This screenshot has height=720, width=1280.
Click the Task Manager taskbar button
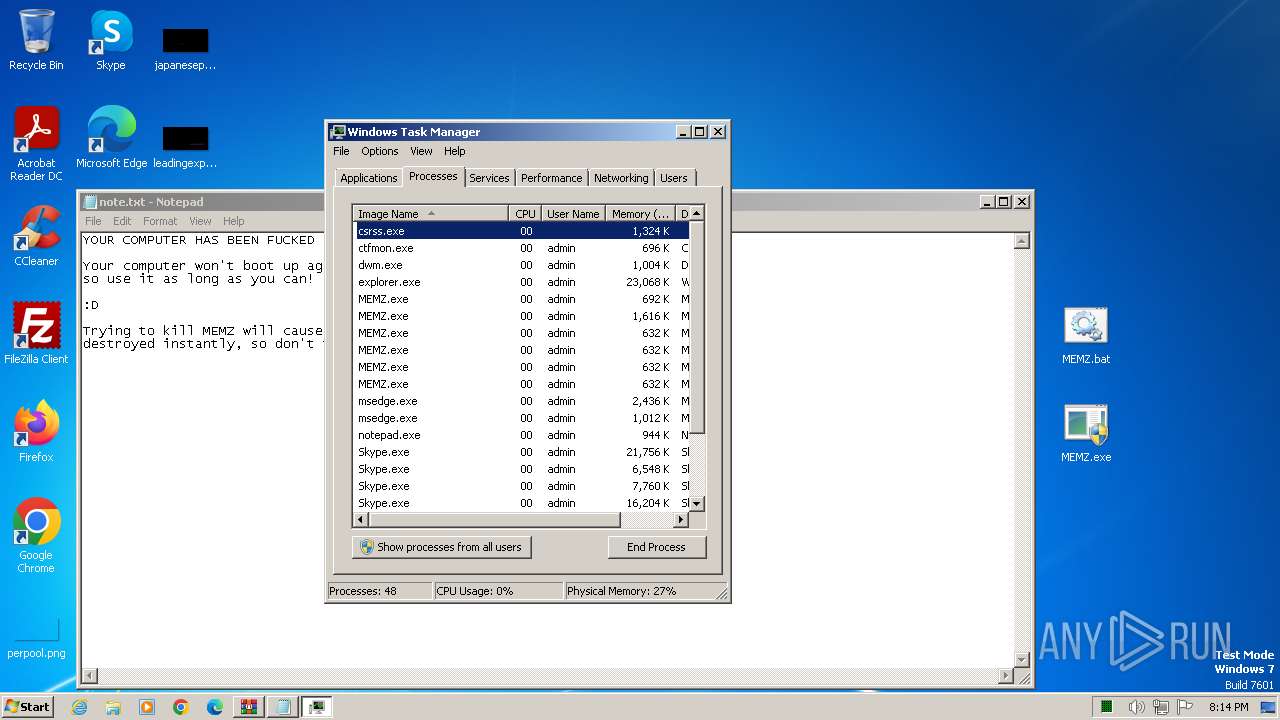(x=317, y=707)
